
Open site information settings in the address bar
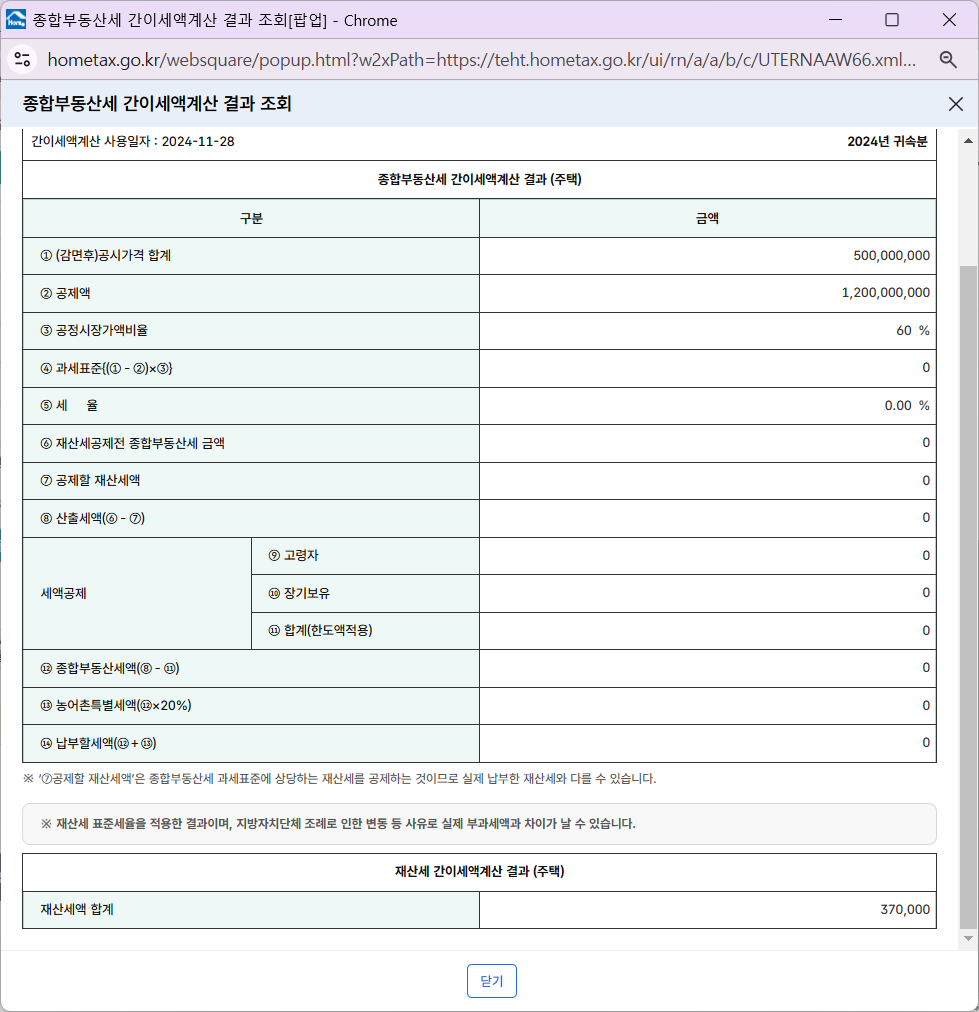[23, 60]
